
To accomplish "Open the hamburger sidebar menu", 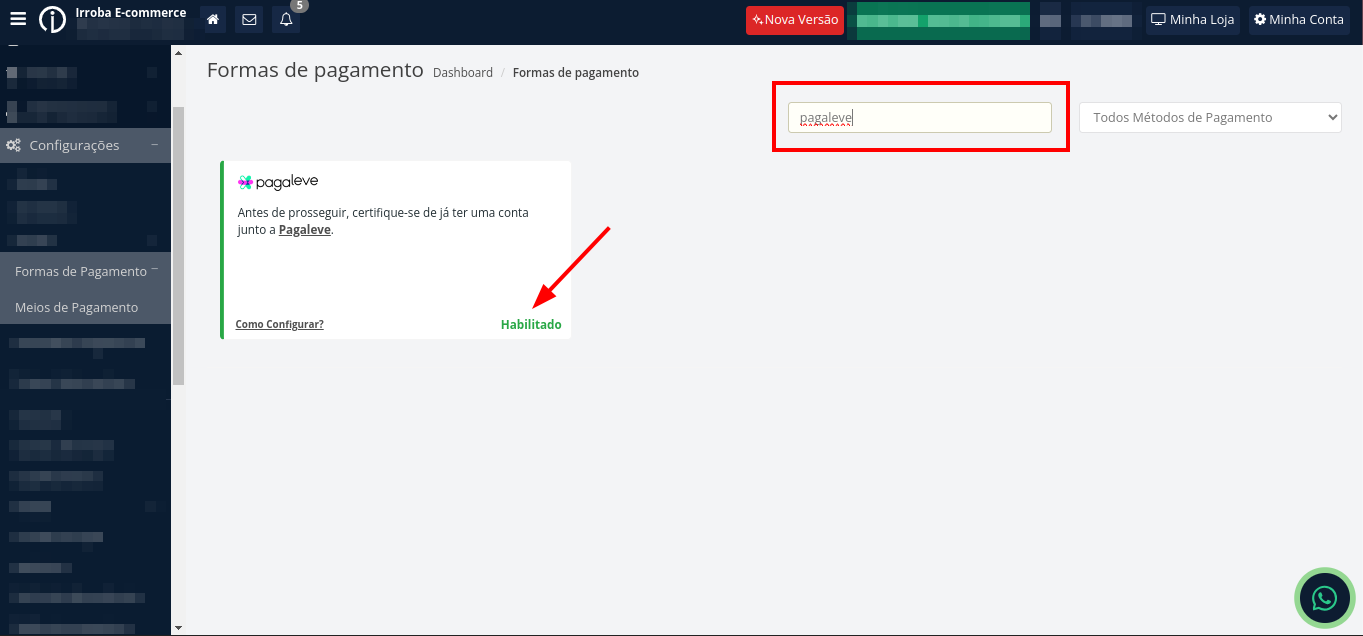I will [x=18, y=19].
